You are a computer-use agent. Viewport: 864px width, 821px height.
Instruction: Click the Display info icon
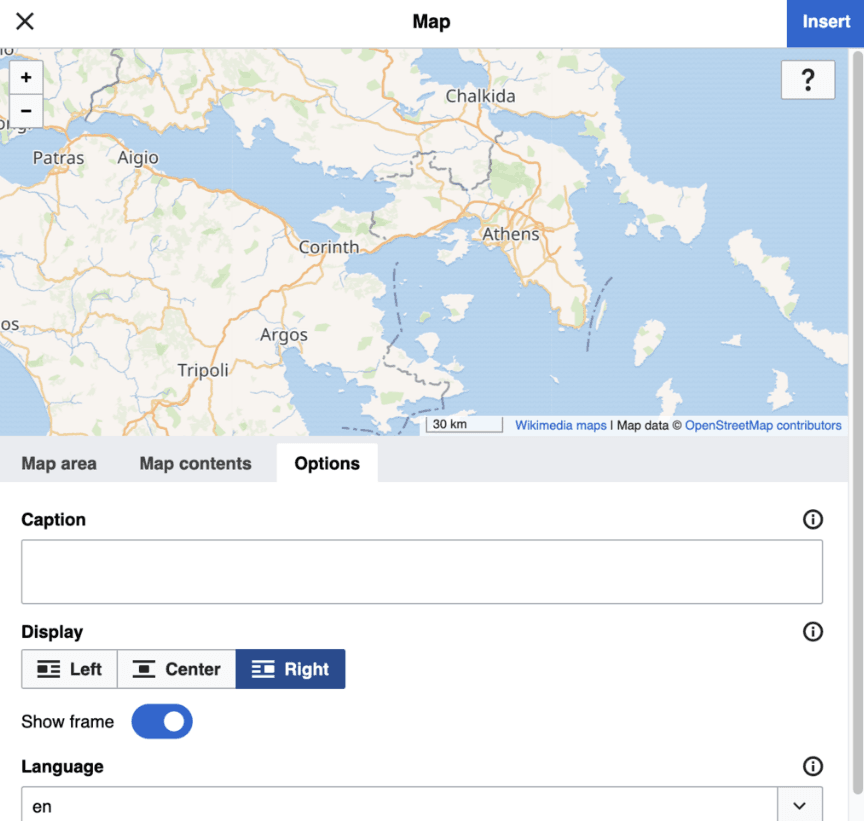pyautogui.click(x=813, y=631)
